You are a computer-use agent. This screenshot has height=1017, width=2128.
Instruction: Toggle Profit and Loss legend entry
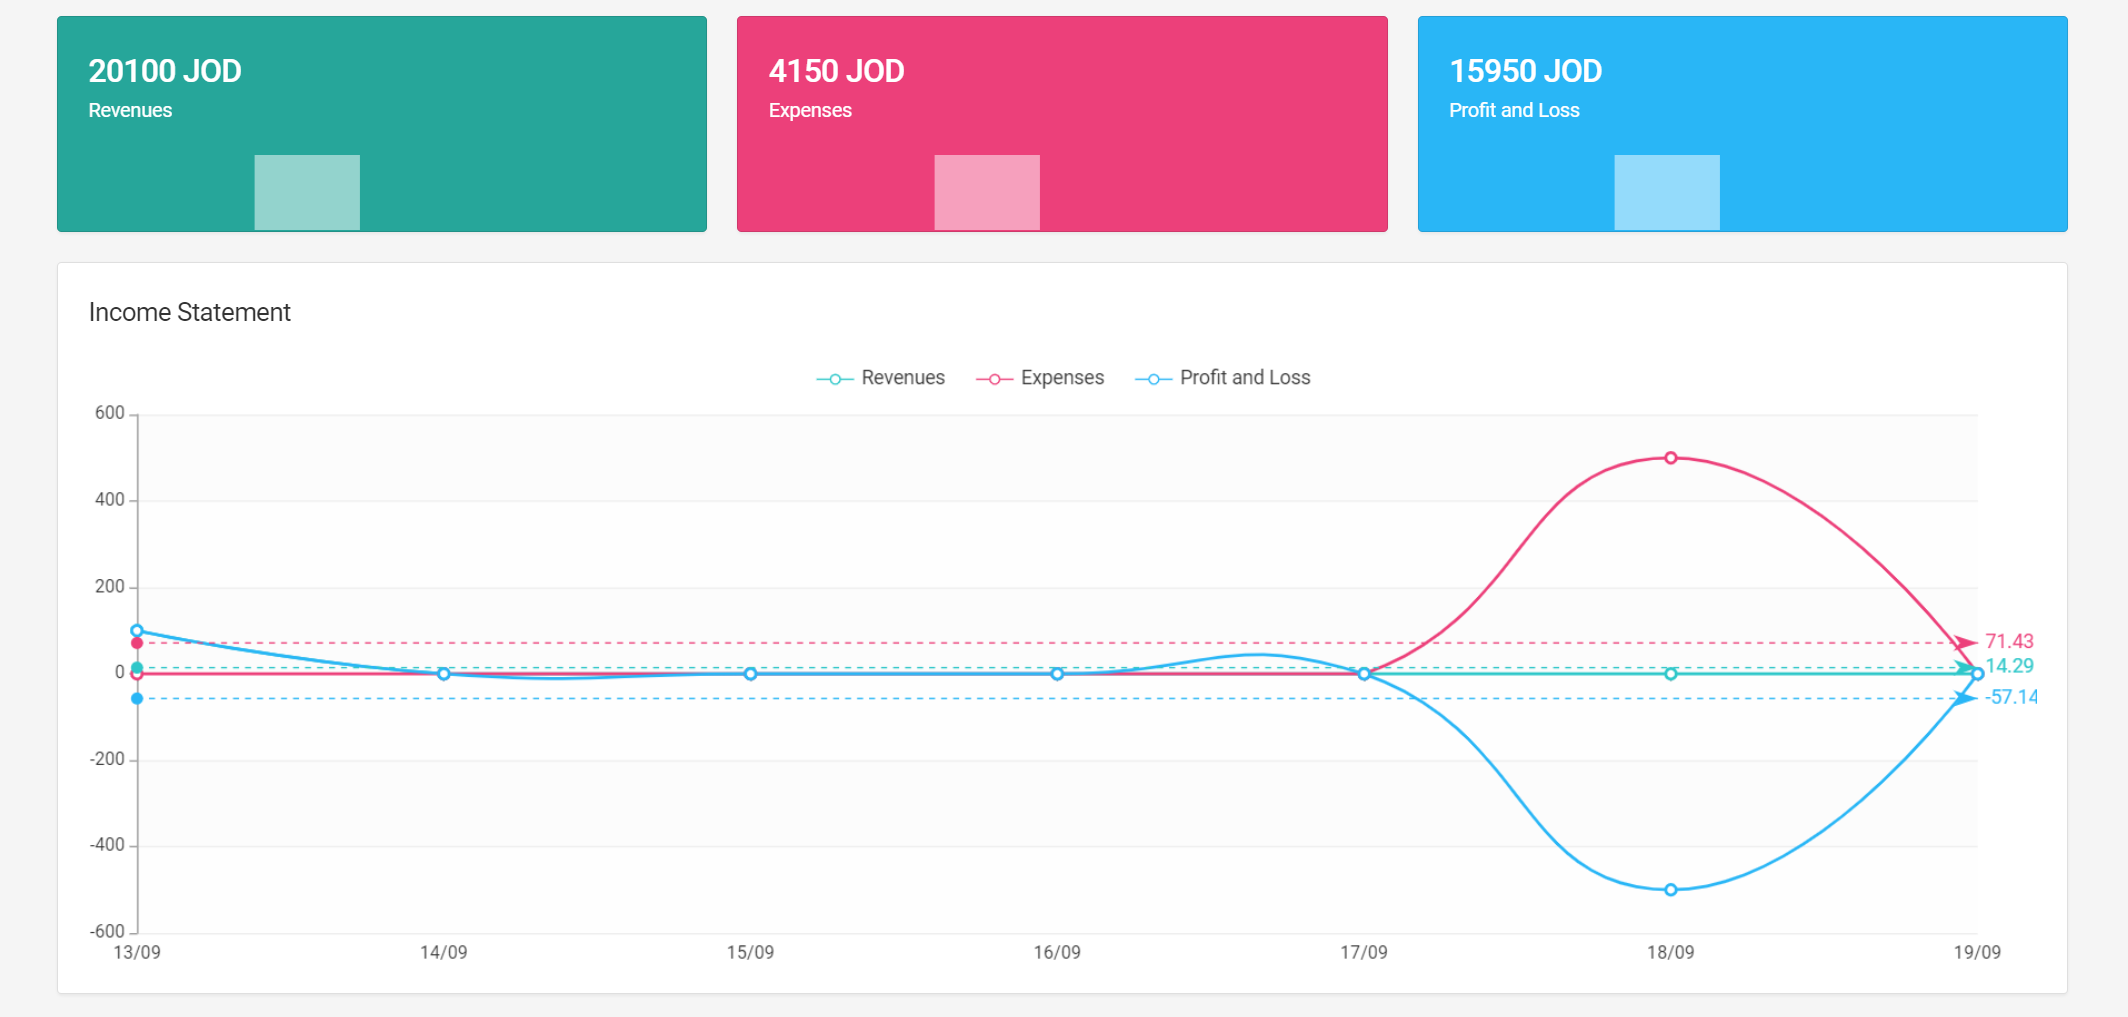1223,378
